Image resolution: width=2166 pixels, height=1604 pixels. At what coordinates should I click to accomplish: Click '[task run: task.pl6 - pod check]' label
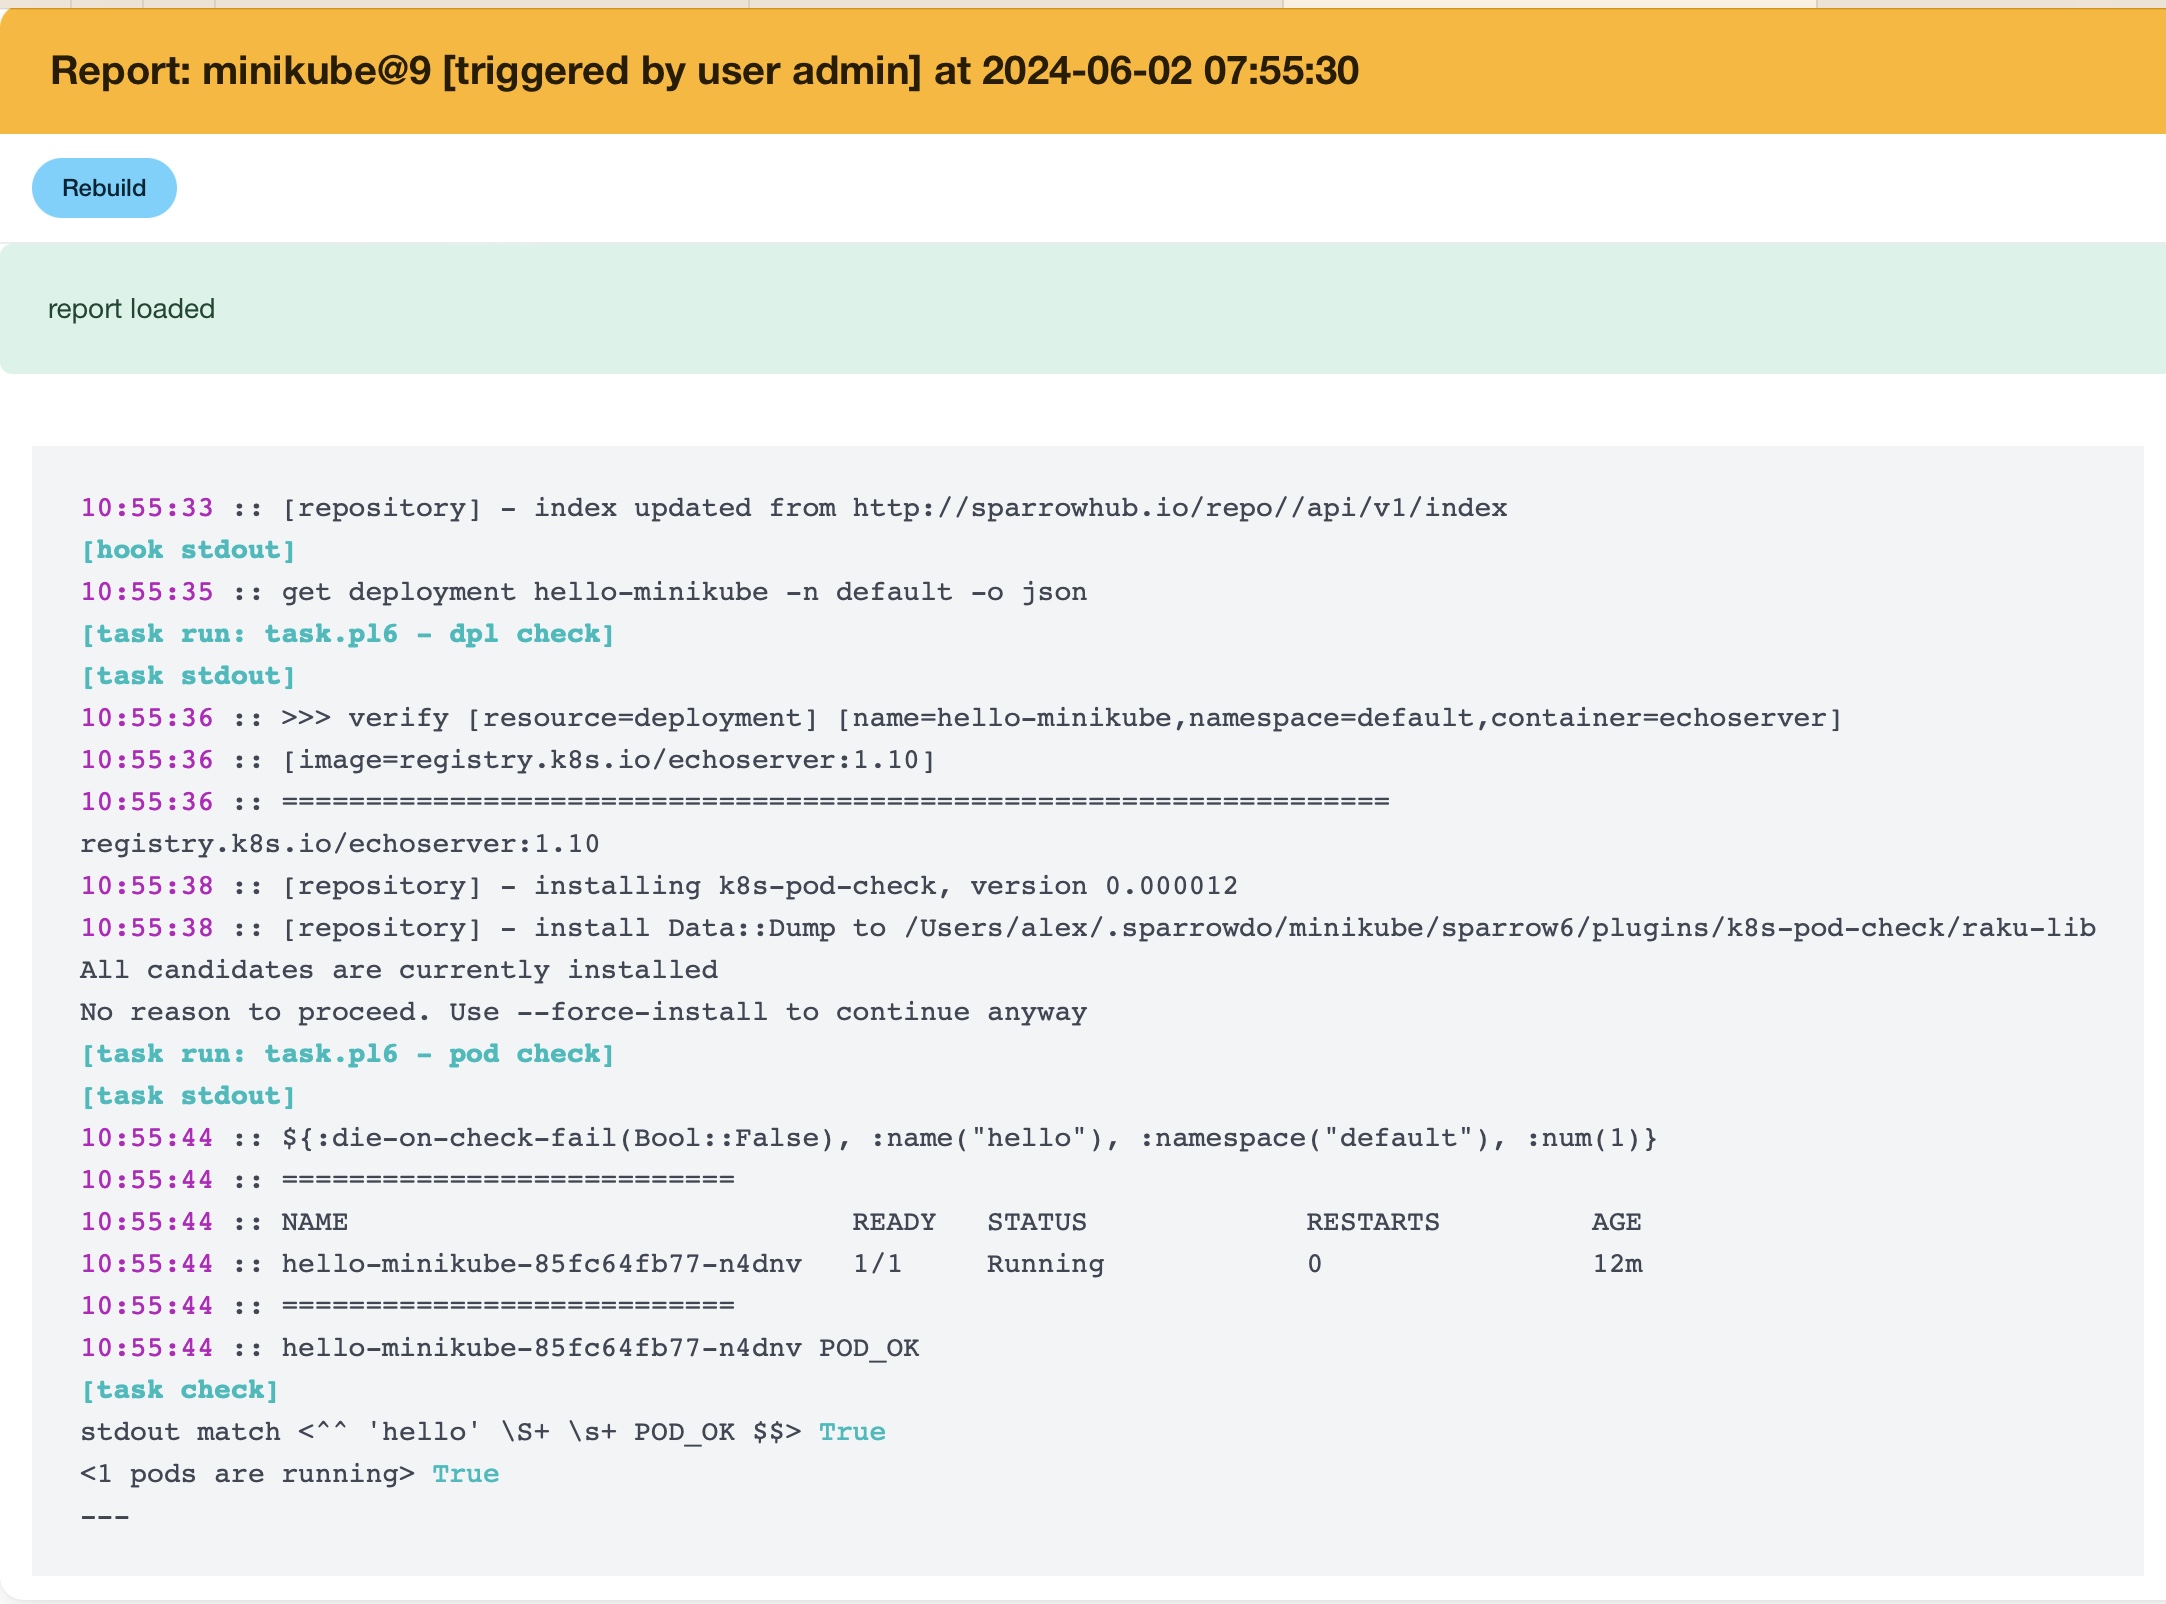[x=347, y=1054]
